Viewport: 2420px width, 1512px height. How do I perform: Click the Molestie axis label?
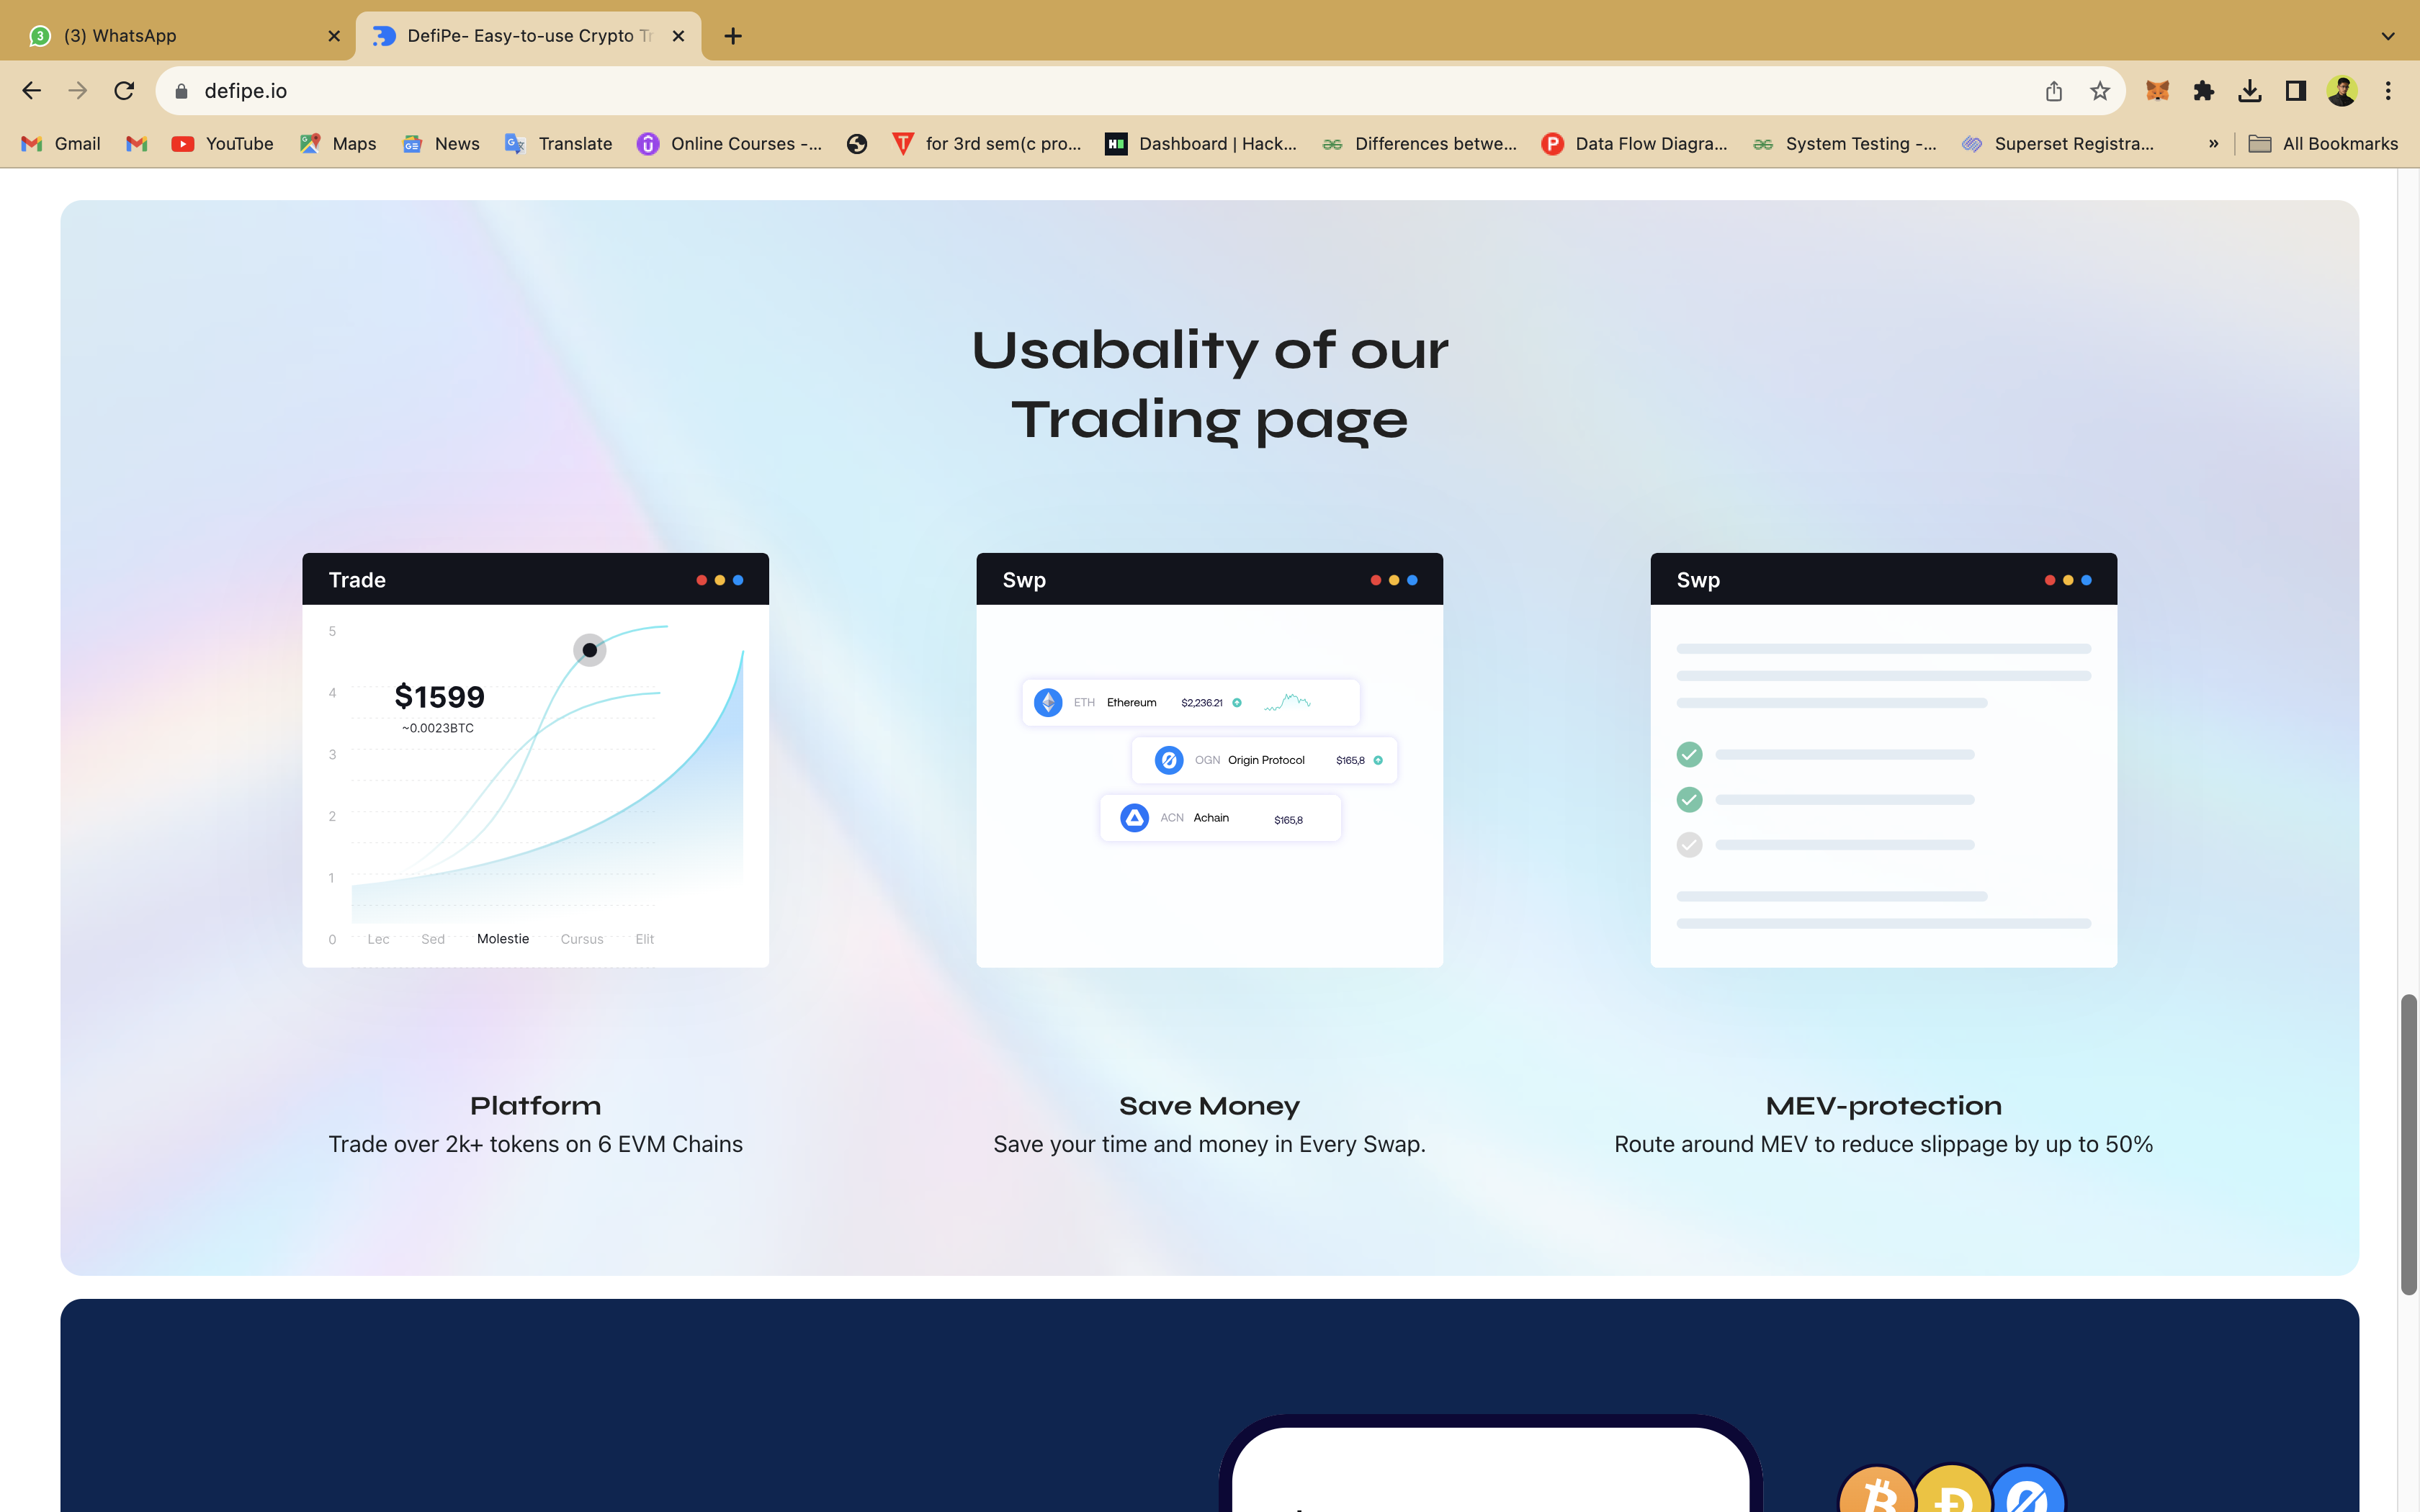(503, 938)
